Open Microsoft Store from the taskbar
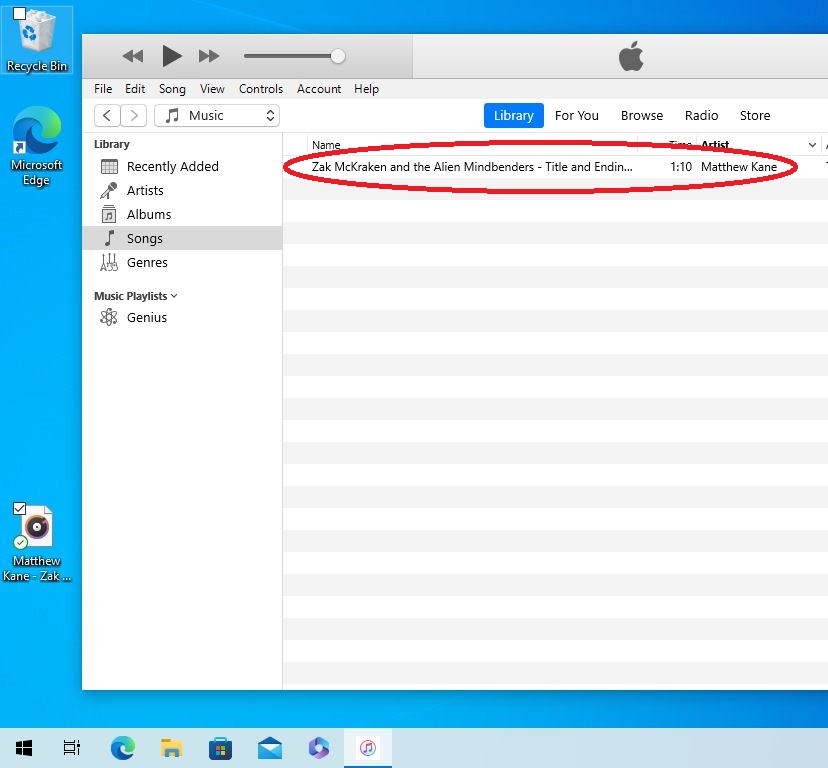 (220, 748)
